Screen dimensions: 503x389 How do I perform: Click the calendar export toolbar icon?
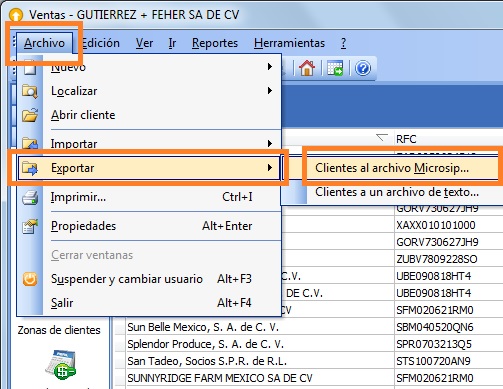pyautogui.click(x=335, y=68)
